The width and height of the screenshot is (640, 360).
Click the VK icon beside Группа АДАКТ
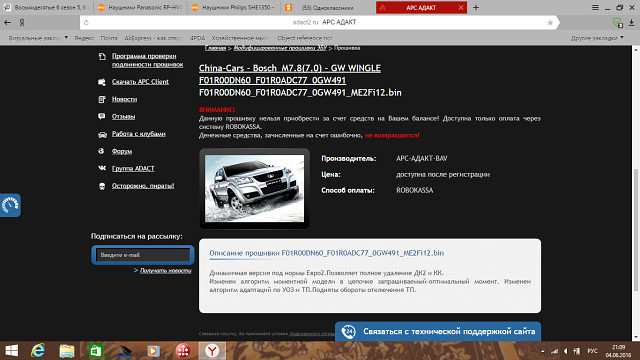102,168
